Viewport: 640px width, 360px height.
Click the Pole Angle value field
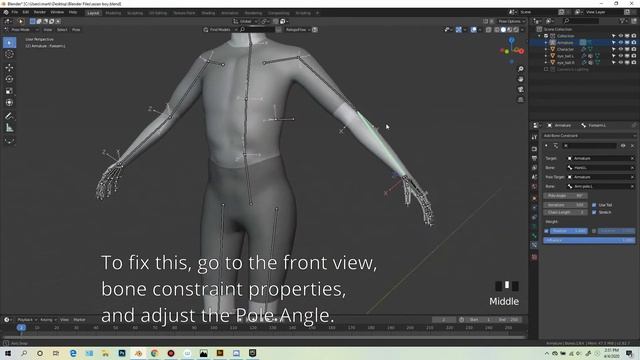565,196
